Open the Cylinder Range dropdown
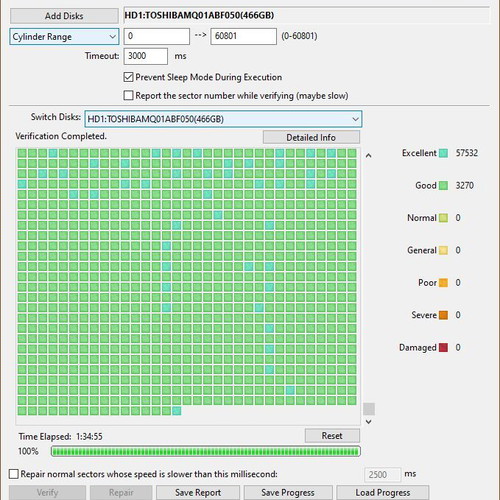 (64, 37)
